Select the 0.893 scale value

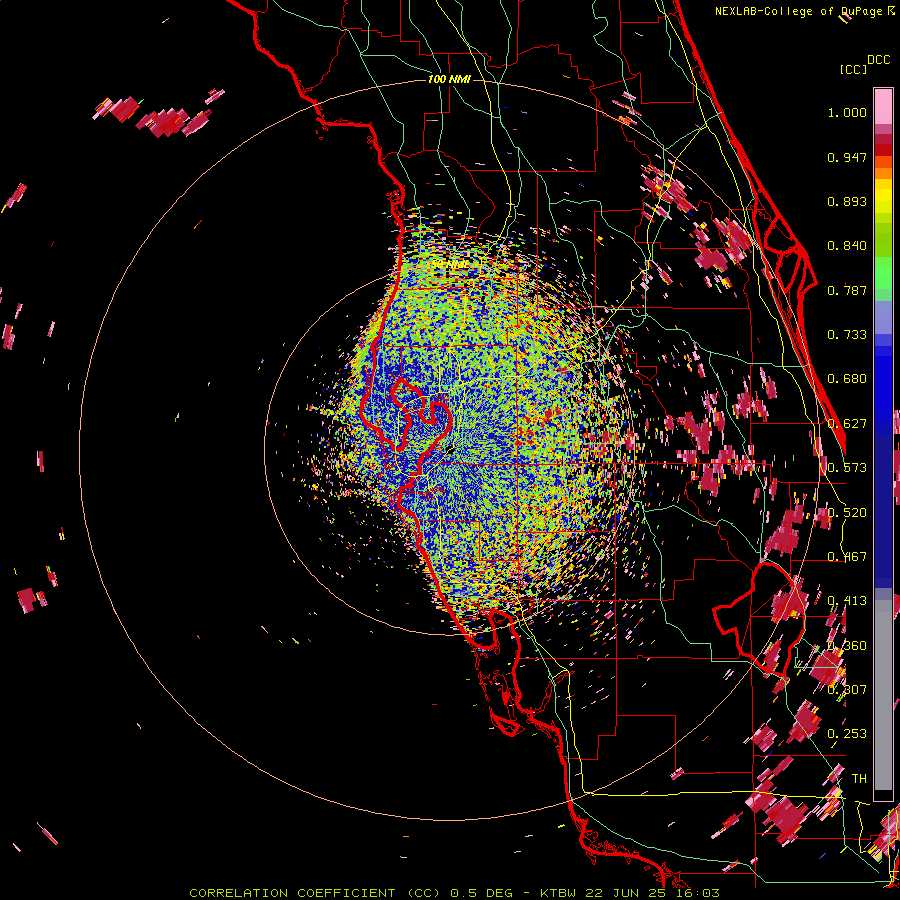tap(847, 201)
